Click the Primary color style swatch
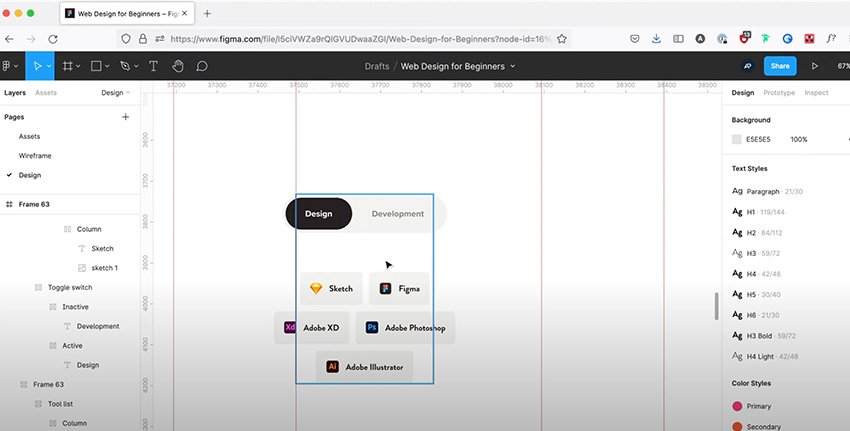The width and height of the screenshot is (850, 431). point(737,406)
